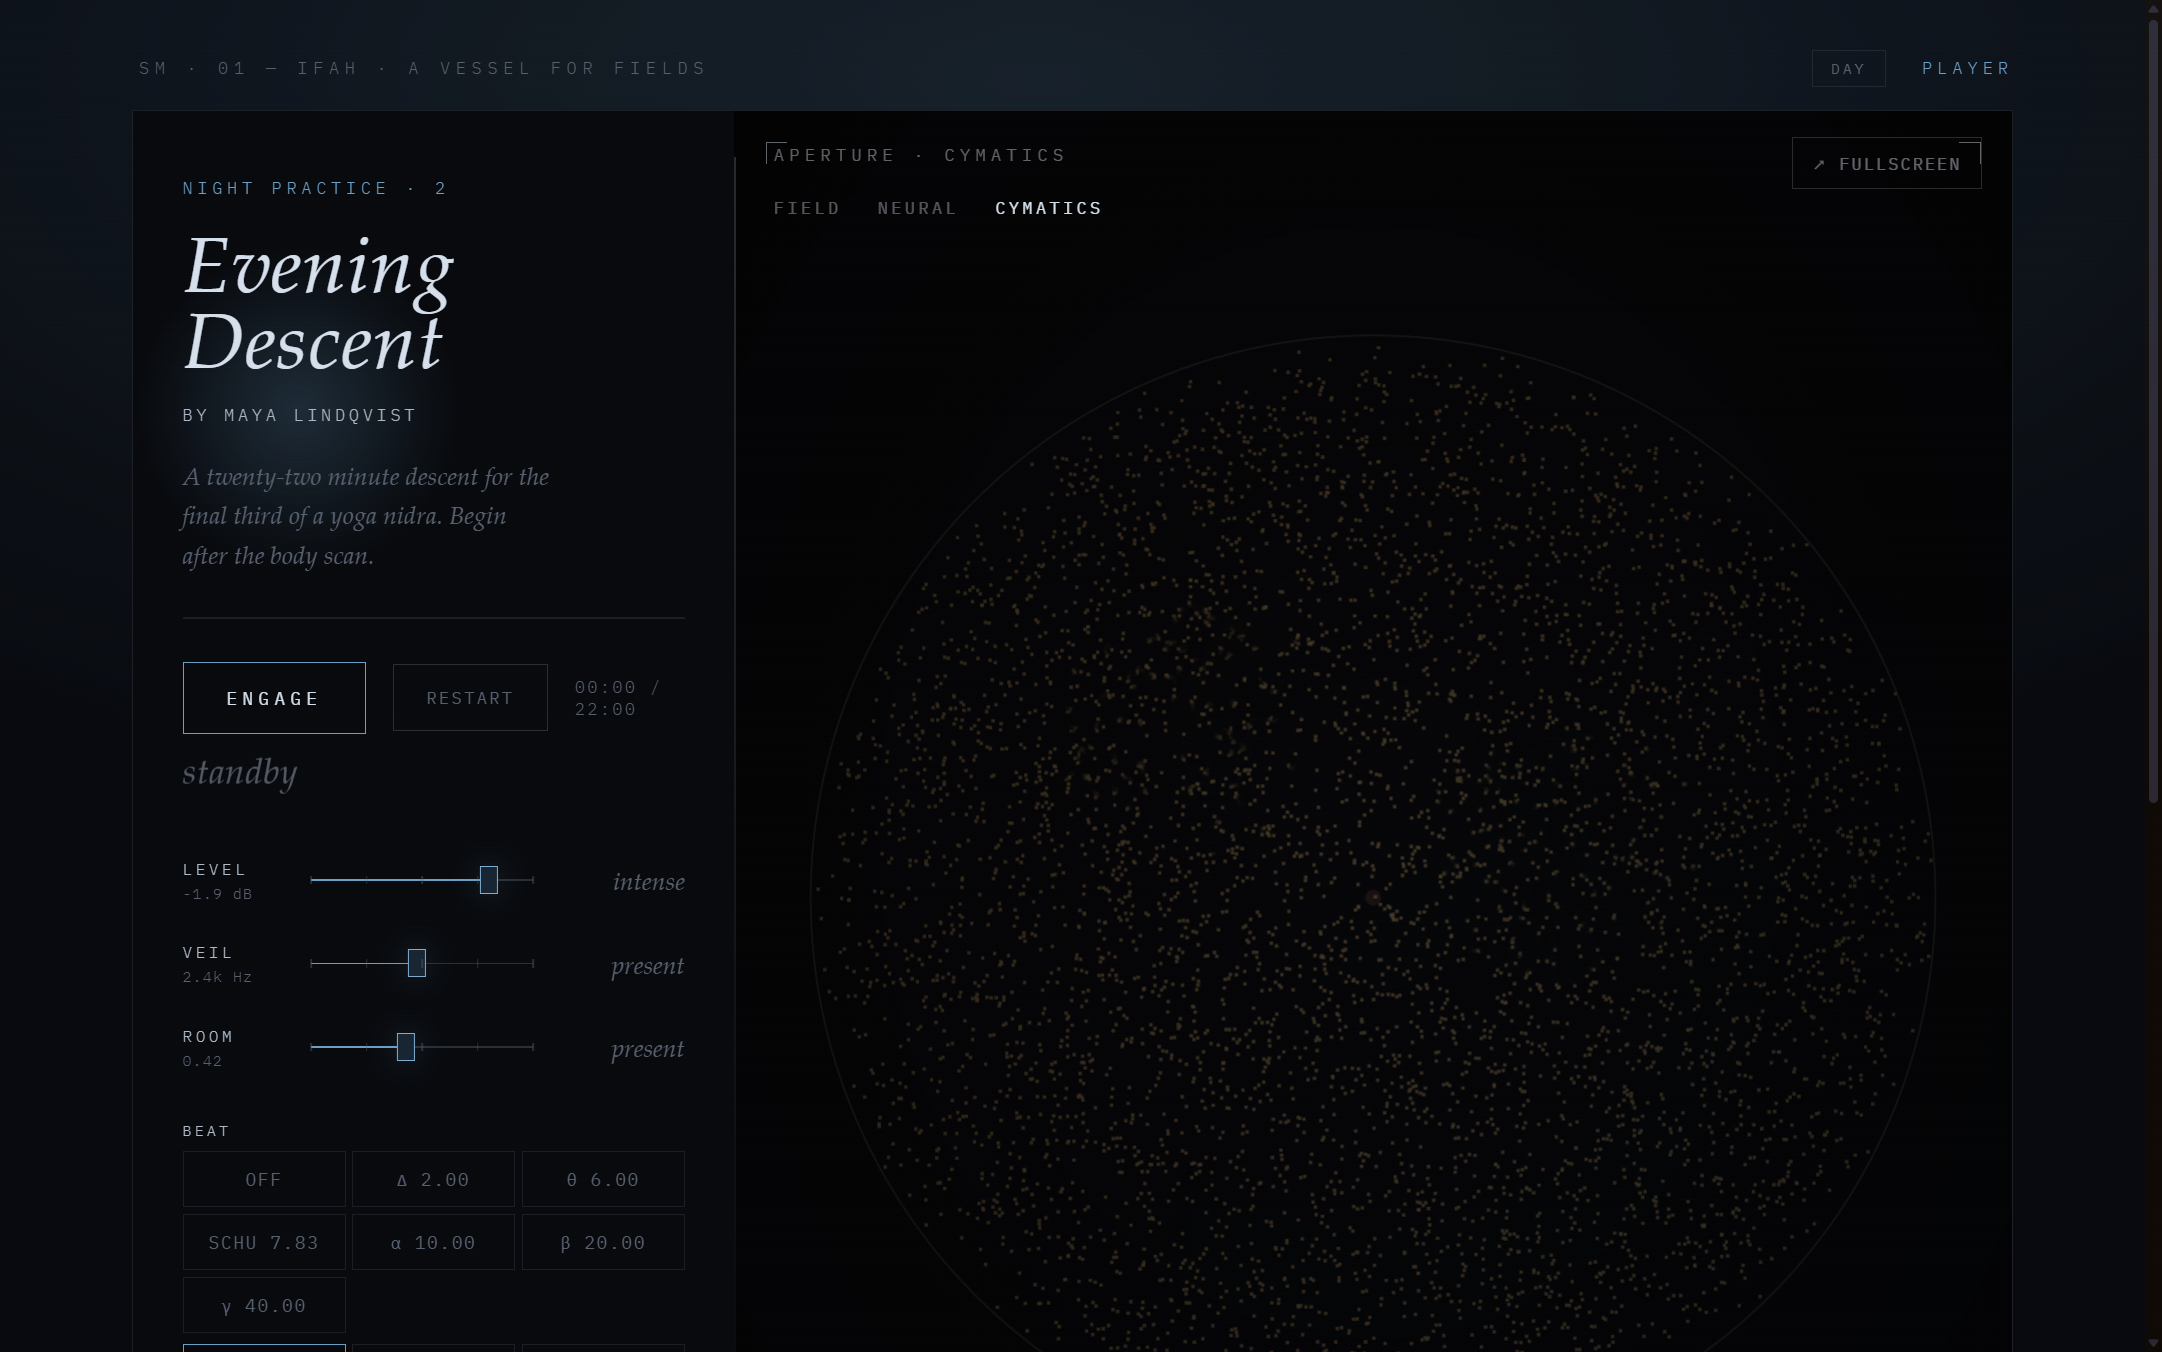Select the beta 20.00 beat

coord(603,1242)
